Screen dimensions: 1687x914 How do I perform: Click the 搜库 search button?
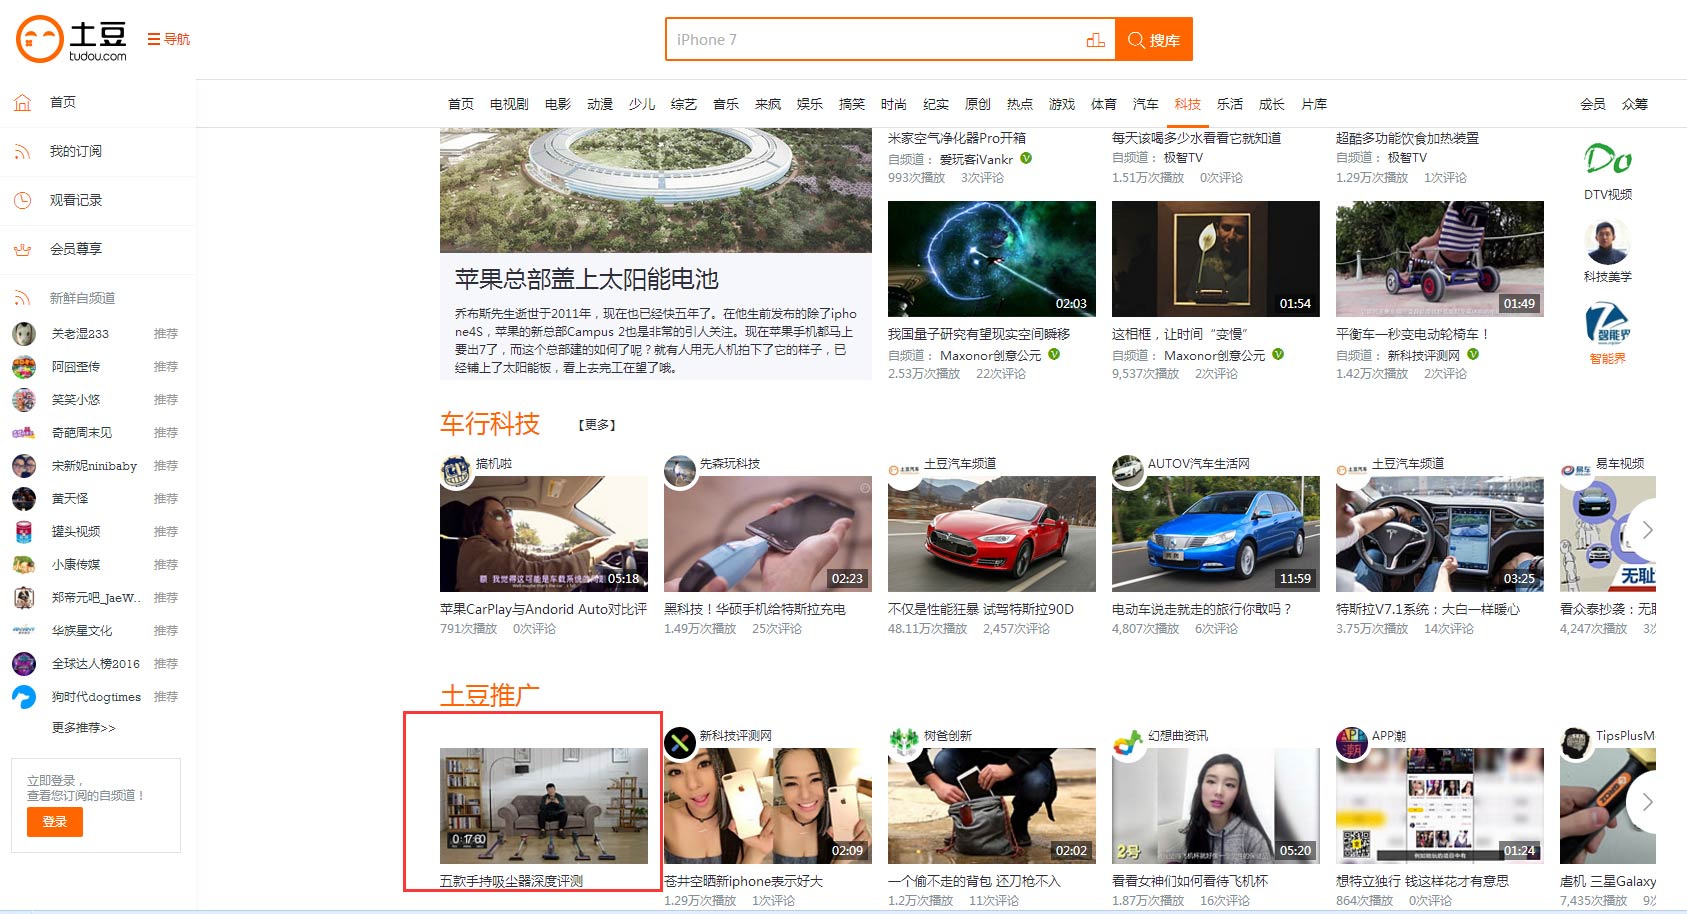[x=1154, y=40]
